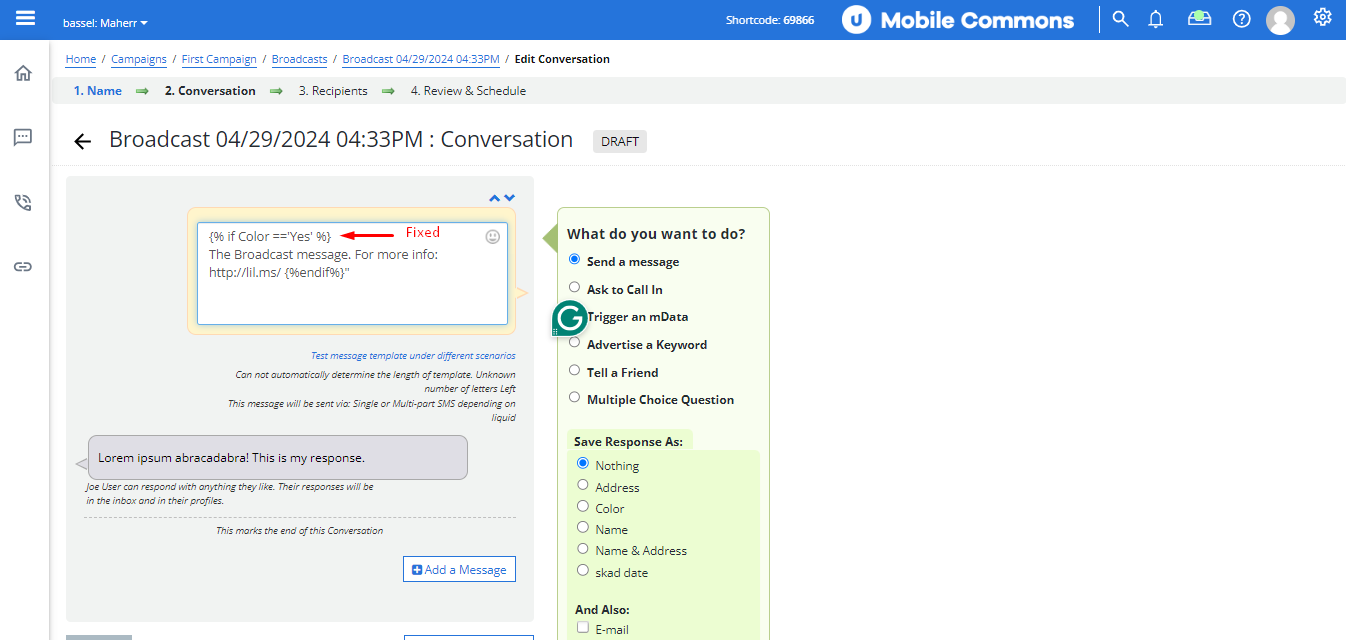Open the hamburger navigation menu
This screenshot has height=640, width=1346.
click(x=25, y=18)
